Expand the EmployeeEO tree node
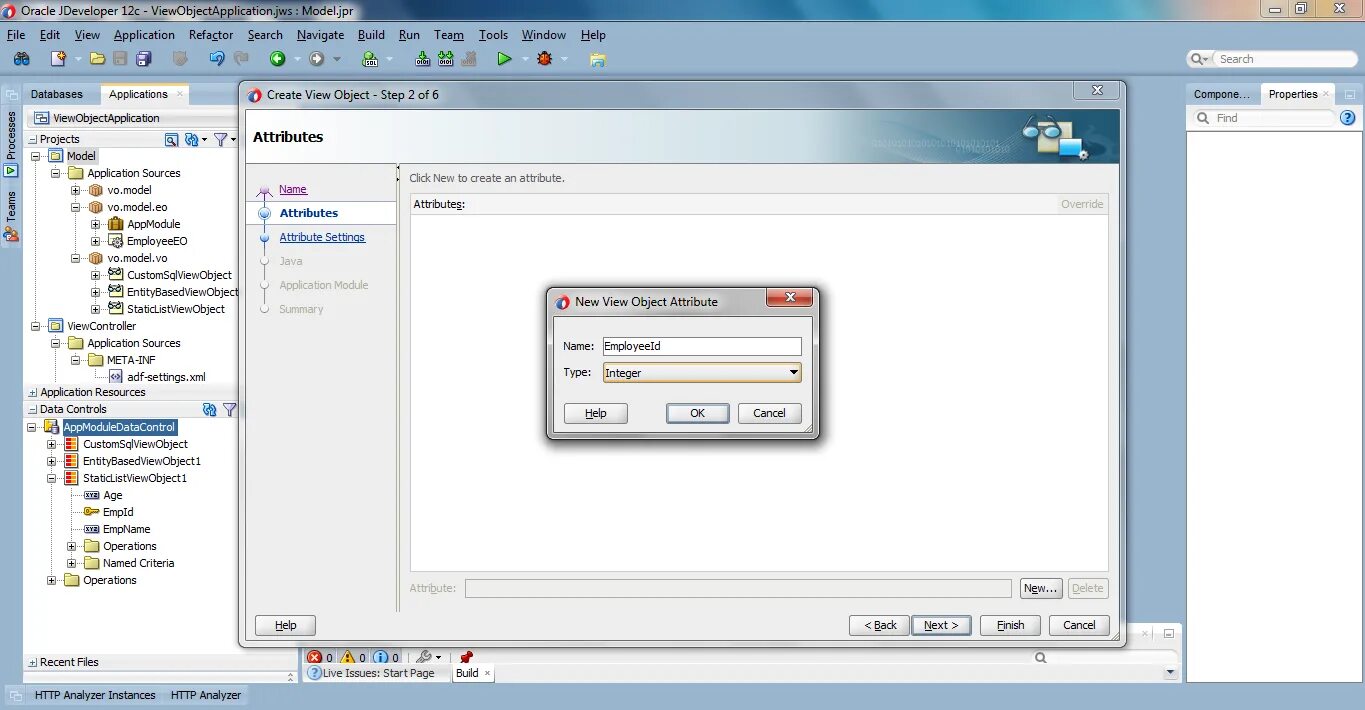 (x=96, y=241)
